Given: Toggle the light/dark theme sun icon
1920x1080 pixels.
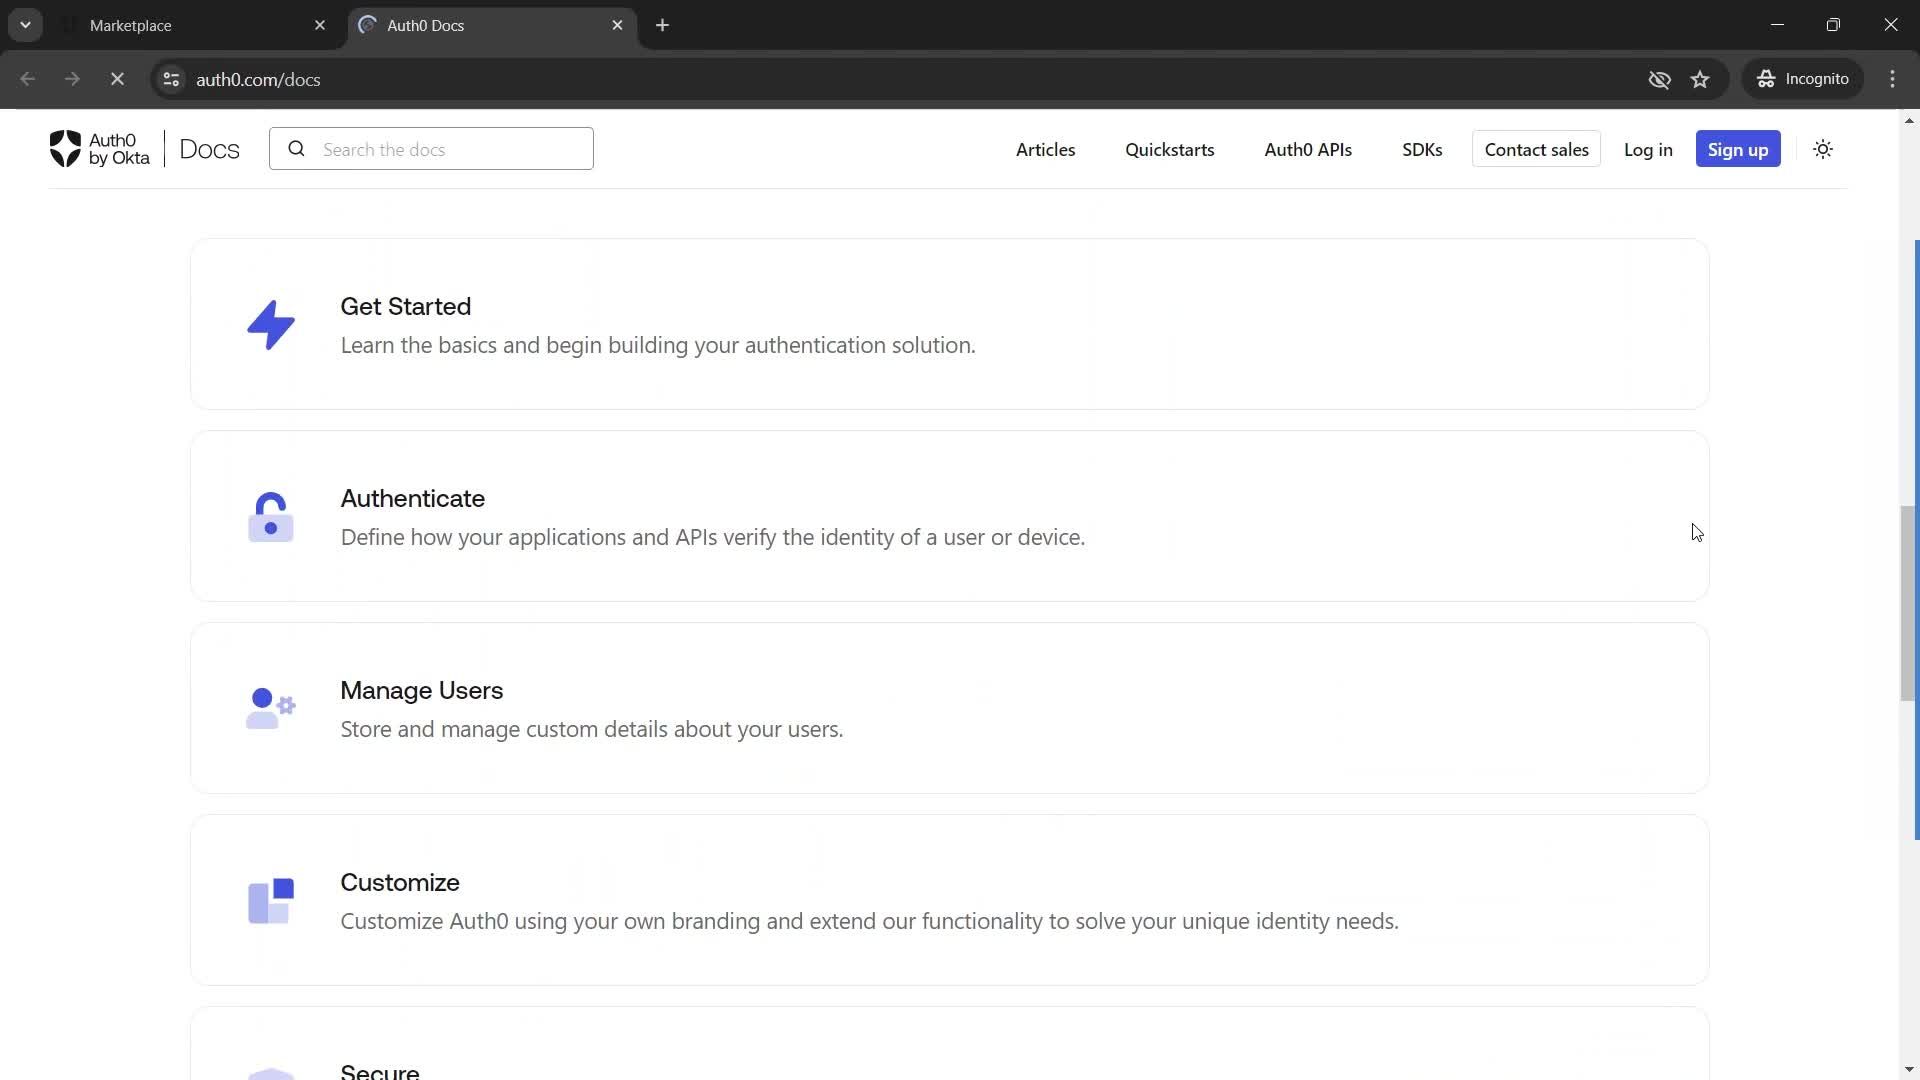Looking at the screenshot, I should tap(1823, 149).
